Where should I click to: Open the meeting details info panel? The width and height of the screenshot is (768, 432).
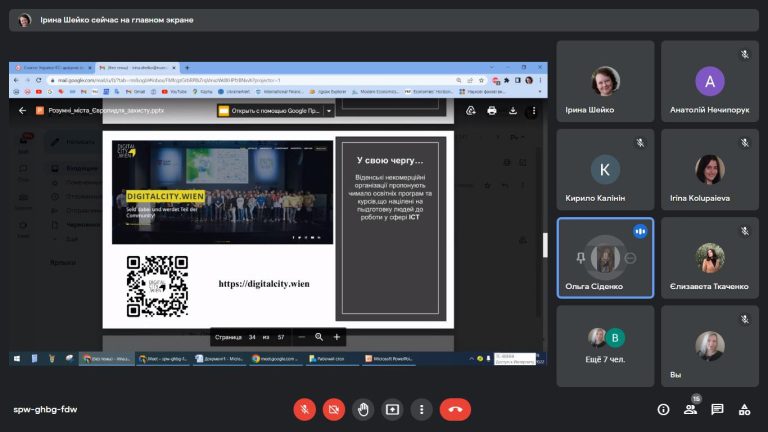(663, 409)
